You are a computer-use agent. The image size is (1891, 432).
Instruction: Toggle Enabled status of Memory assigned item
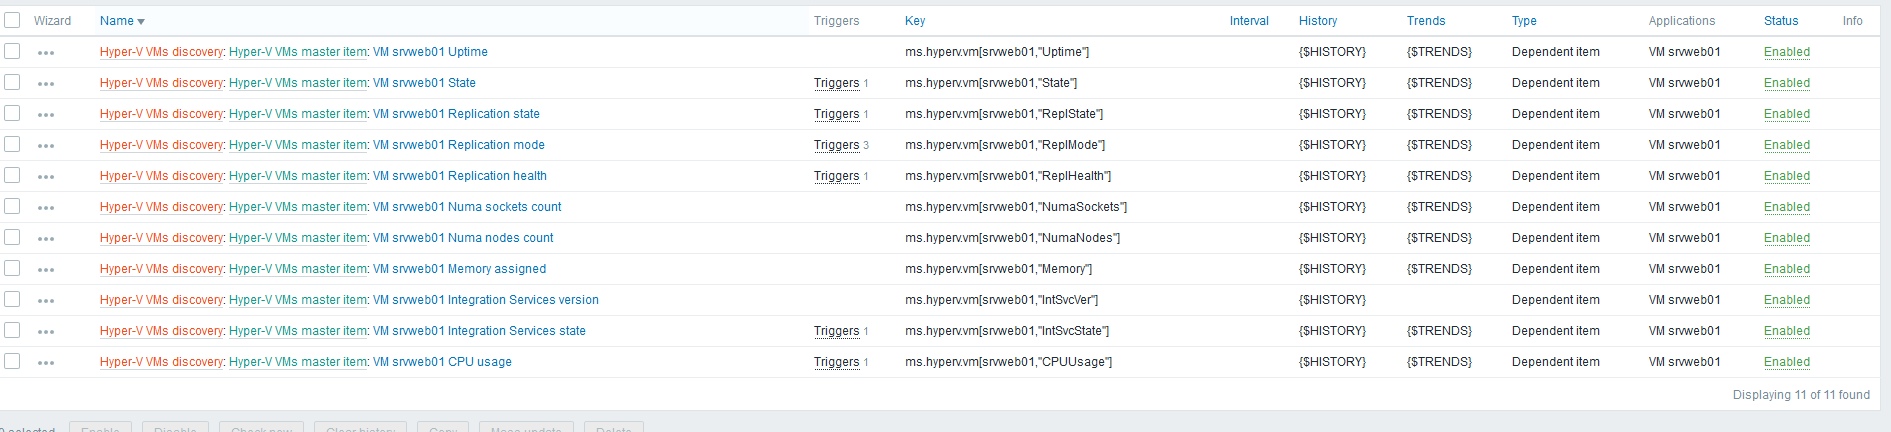1786,269
